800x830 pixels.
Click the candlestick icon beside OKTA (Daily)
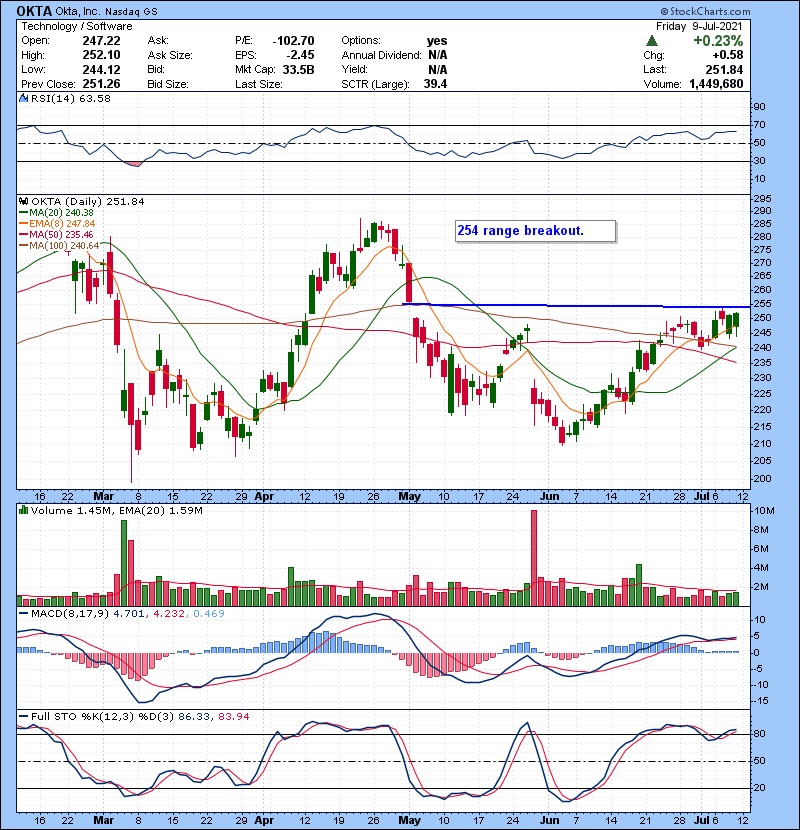coord(24,202)
